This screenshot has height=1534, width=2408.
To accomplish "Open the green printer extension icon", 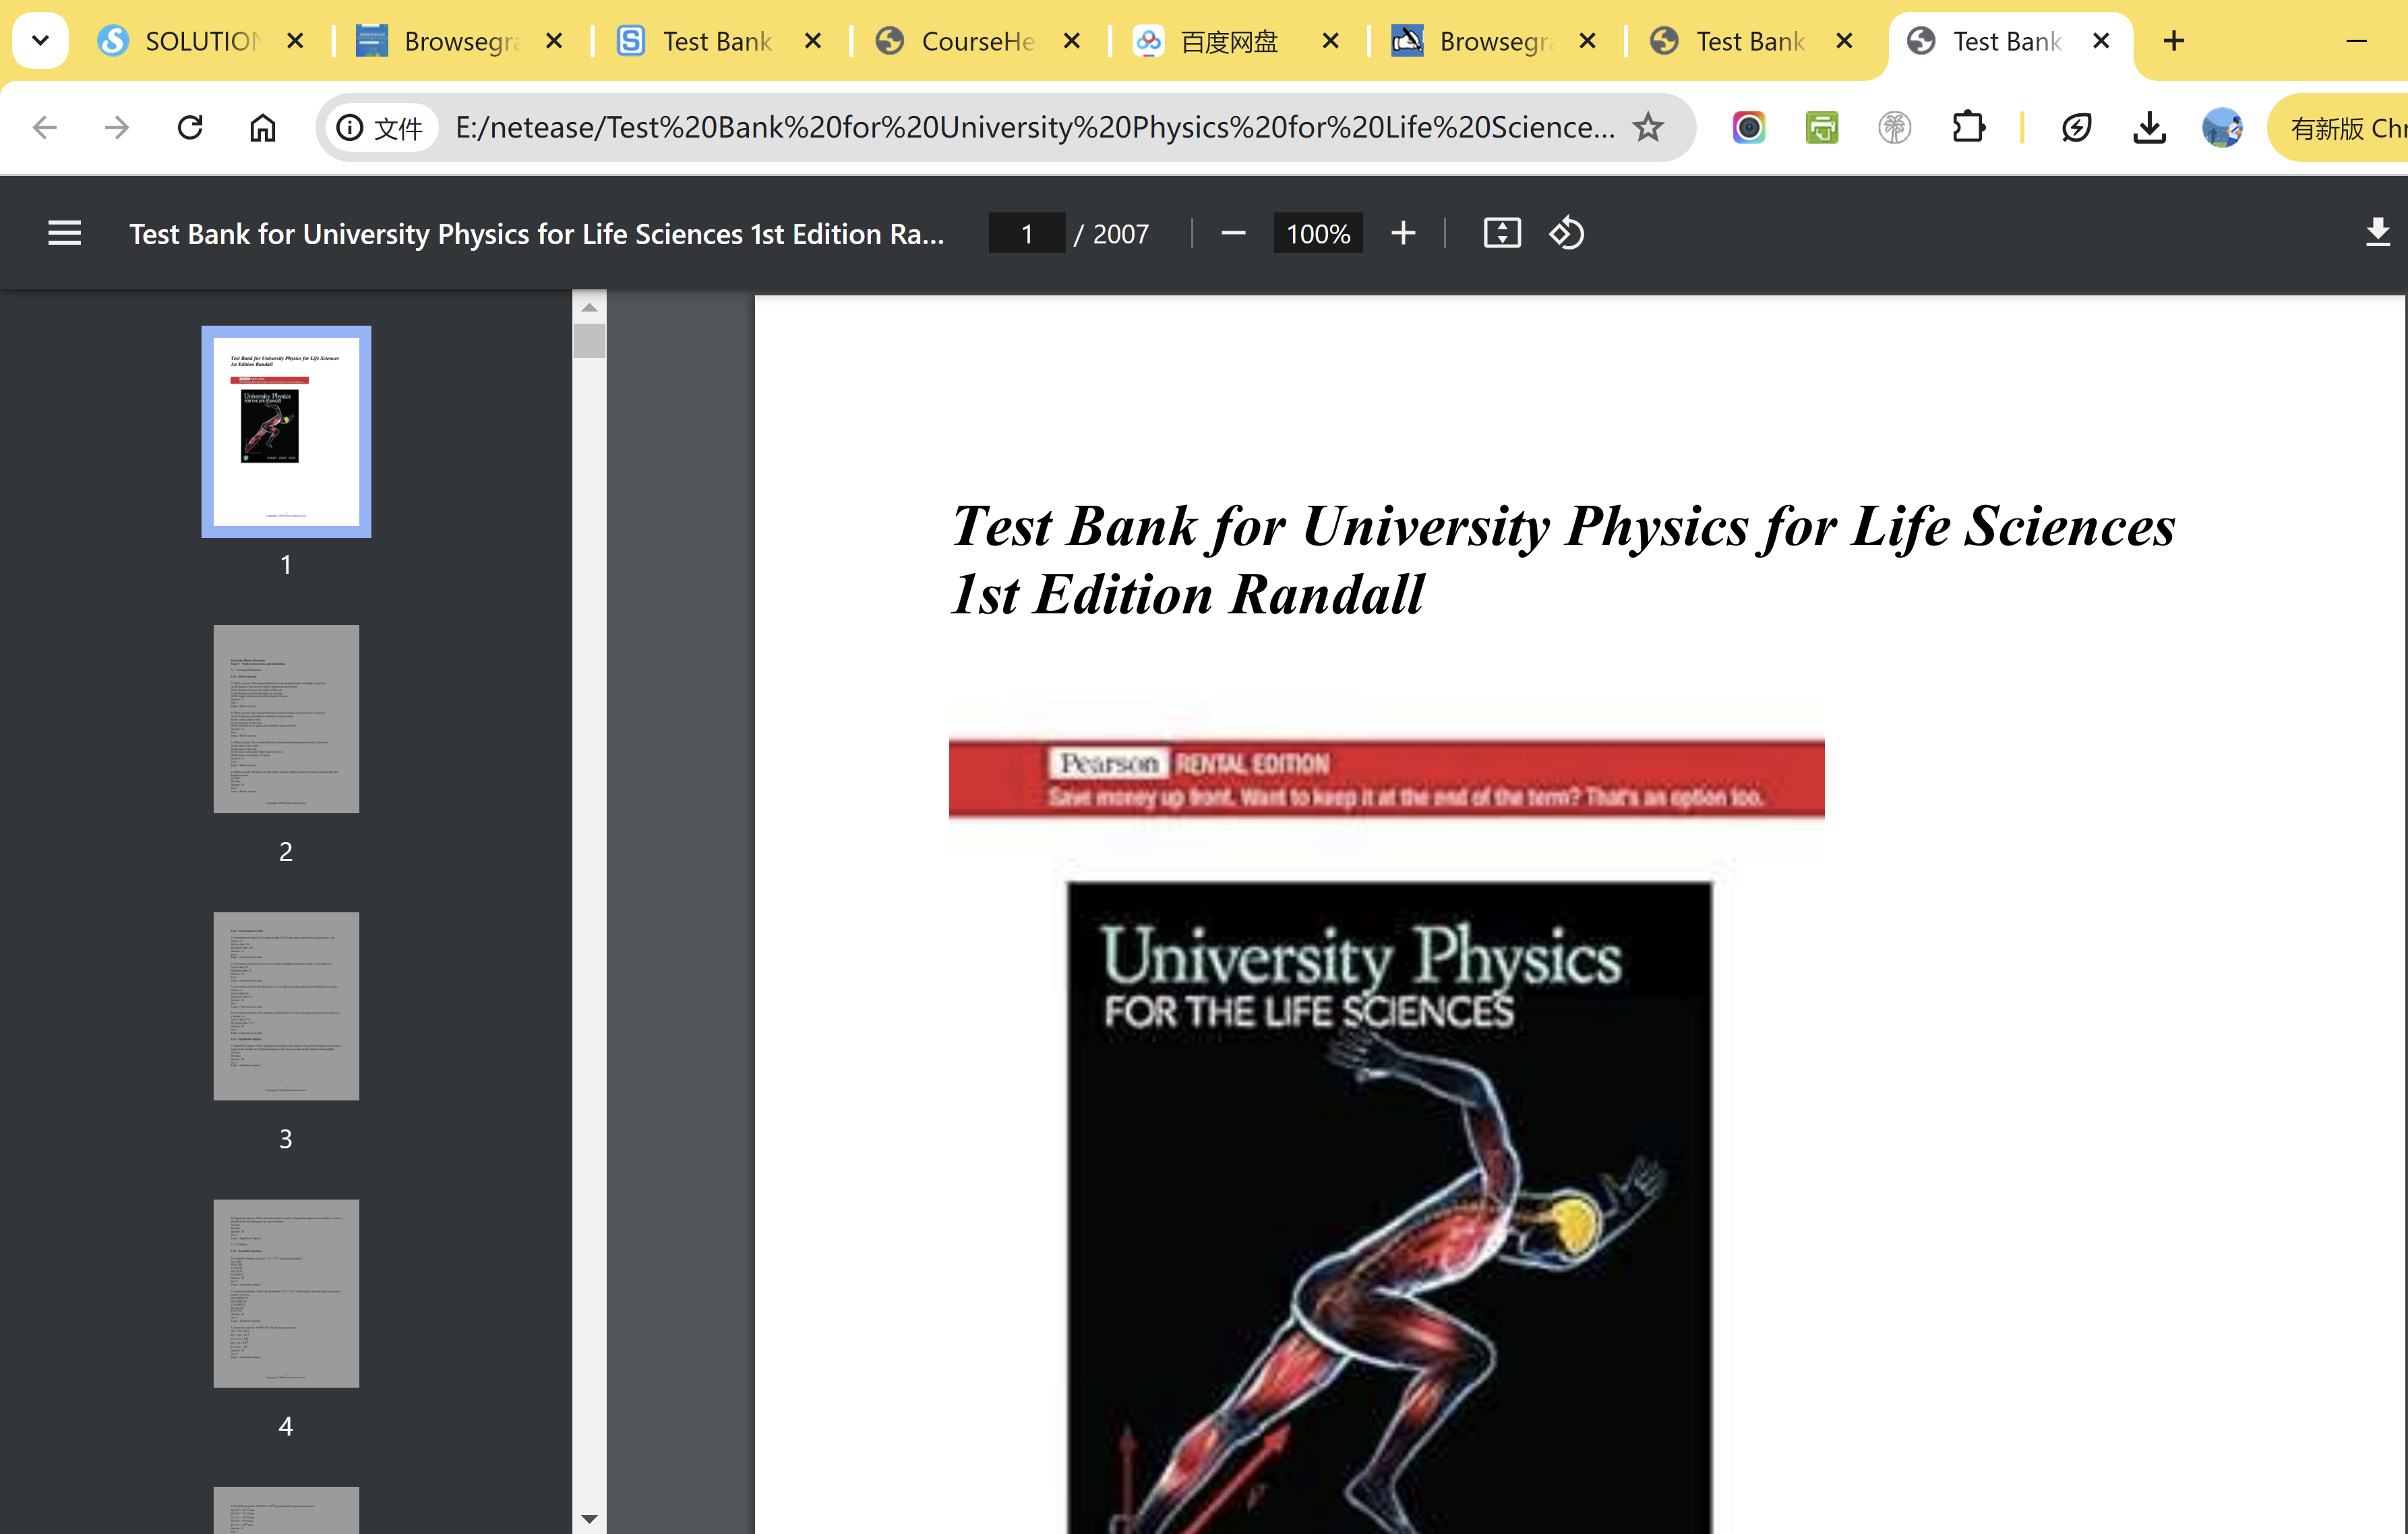I will pos(1822,128).
